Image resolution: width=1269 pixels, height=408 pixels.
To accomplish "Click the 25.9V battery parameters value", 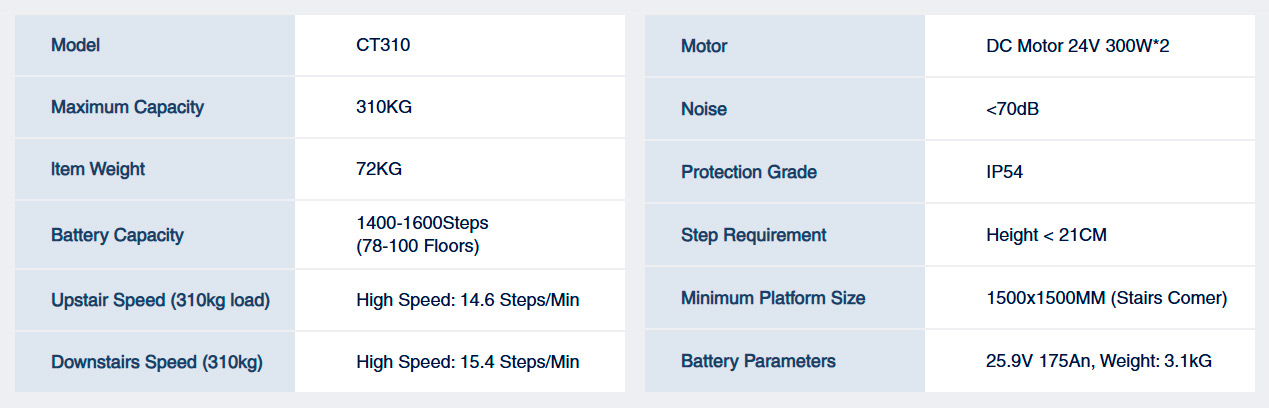I will pyautogui.click(x=1098, y=361).
